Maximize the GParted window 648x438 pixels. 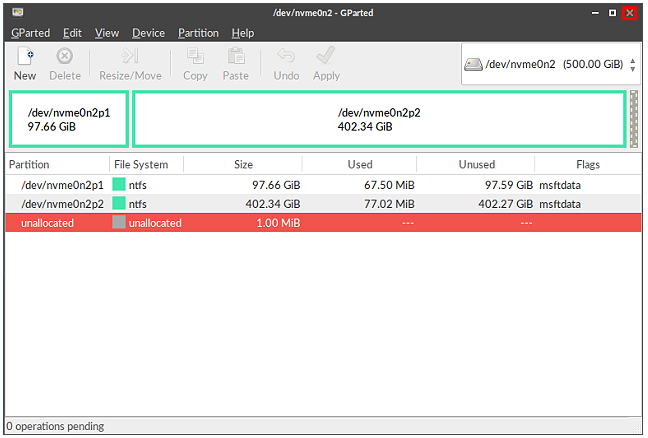coord(612,13)
